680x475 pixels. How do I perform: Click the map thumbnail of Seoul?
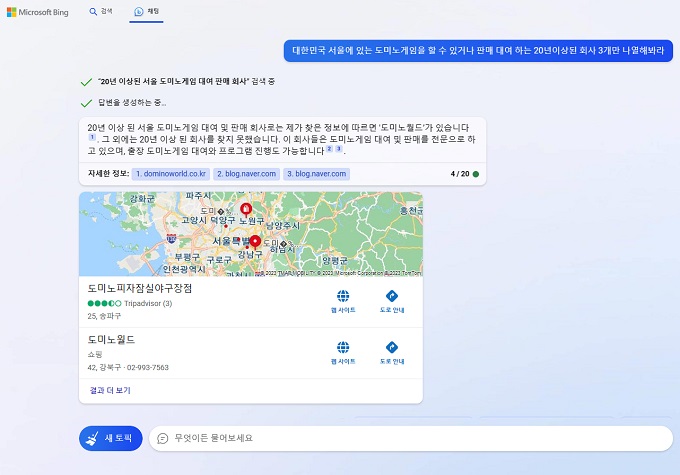point(251,234)
